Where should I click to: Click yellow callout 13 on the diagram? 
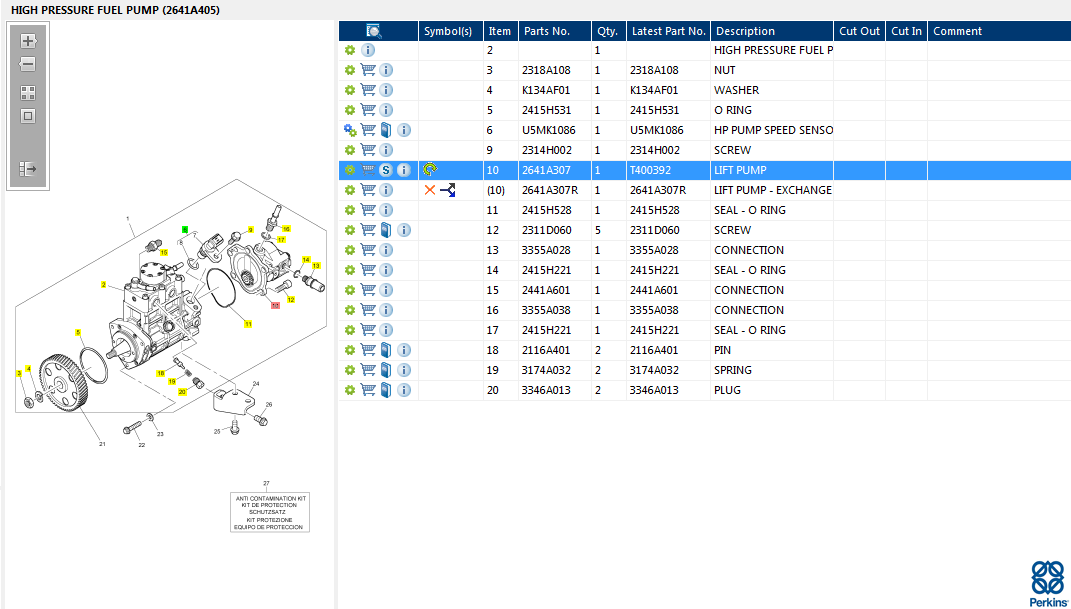pos(316,266)
